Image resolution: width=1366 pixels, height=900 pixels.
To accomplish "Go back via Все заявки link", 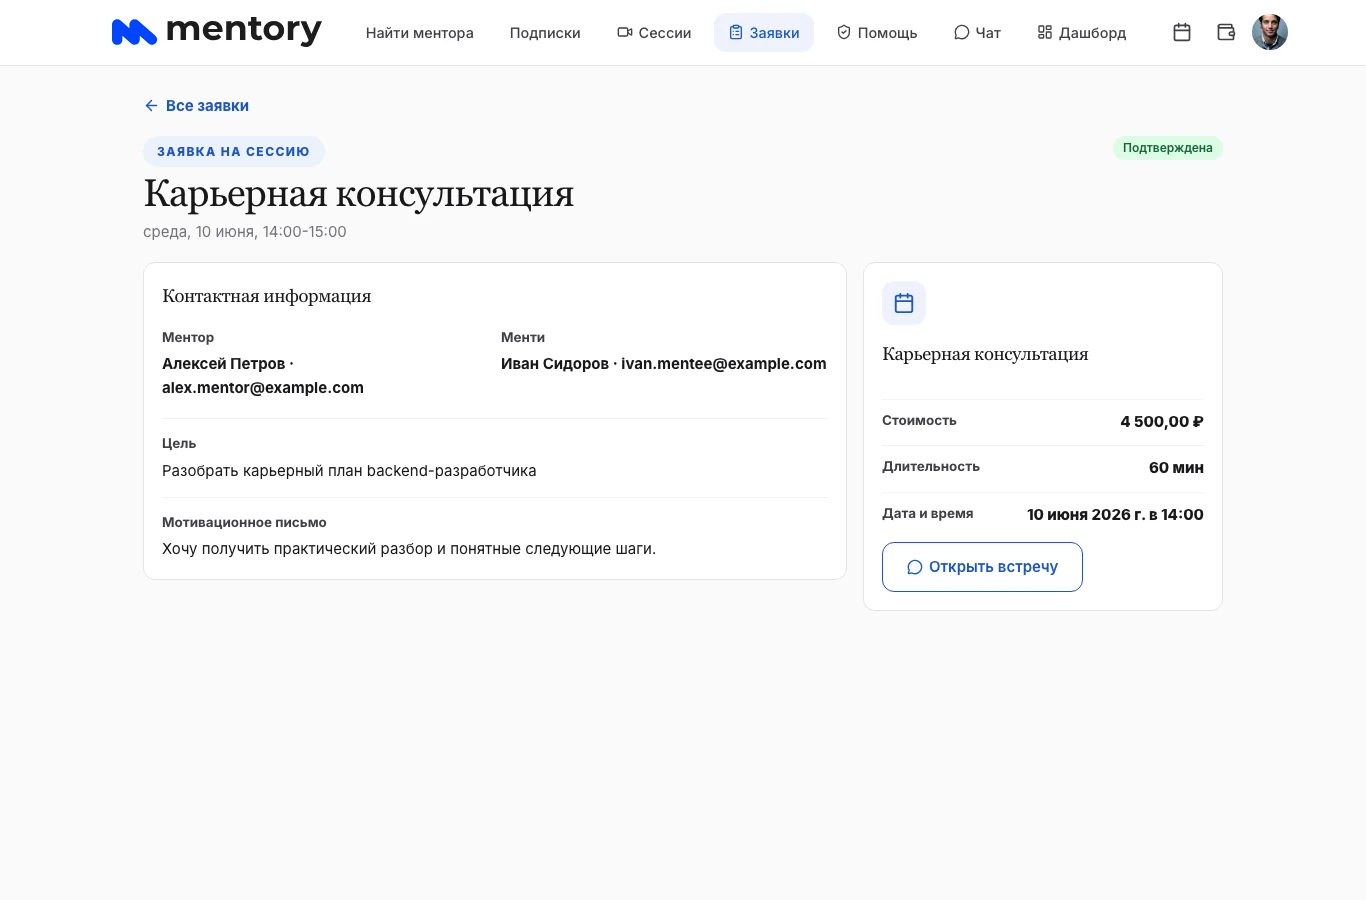I will pyautogui.click(x=196, y=106).
